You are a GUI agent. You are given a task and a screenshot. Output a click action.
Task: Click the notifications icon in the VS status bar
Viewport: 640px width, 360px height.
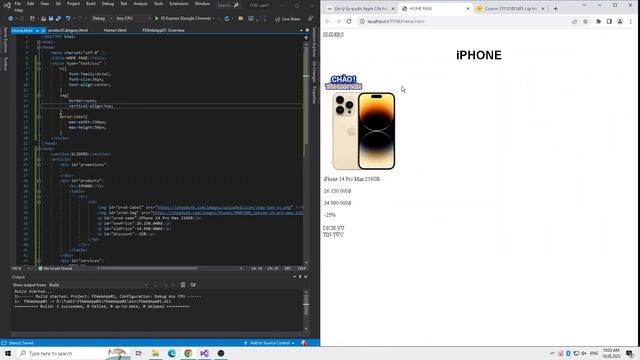coord(304,343)
